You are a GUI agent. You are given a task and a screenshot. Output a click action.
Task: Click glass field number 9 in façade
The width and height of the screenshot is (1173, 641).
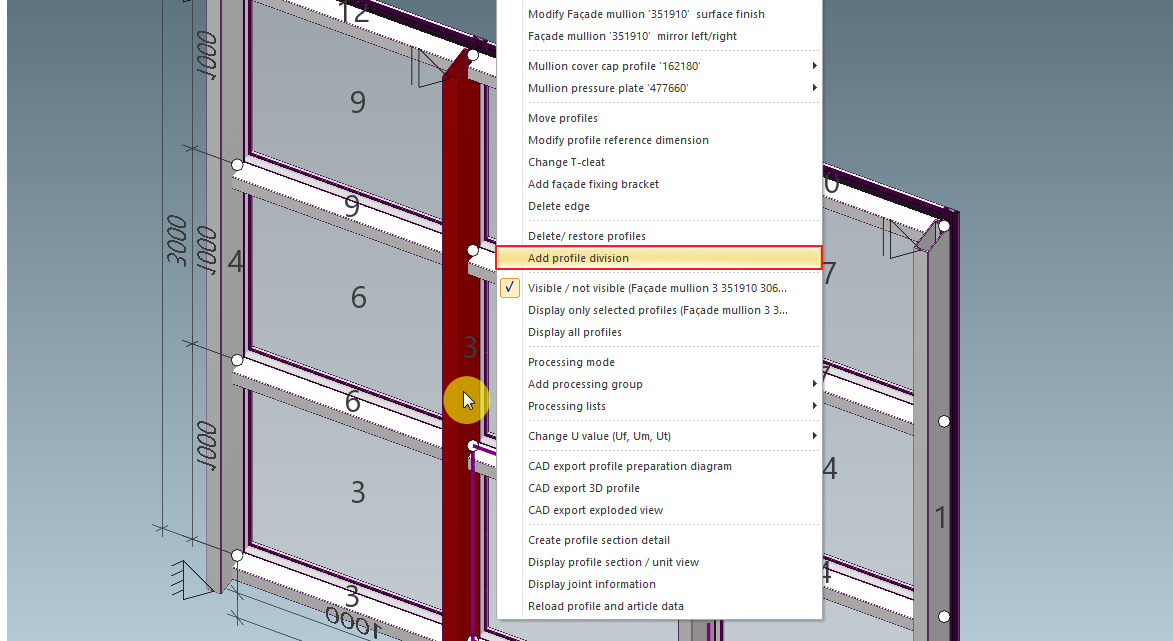357,103
